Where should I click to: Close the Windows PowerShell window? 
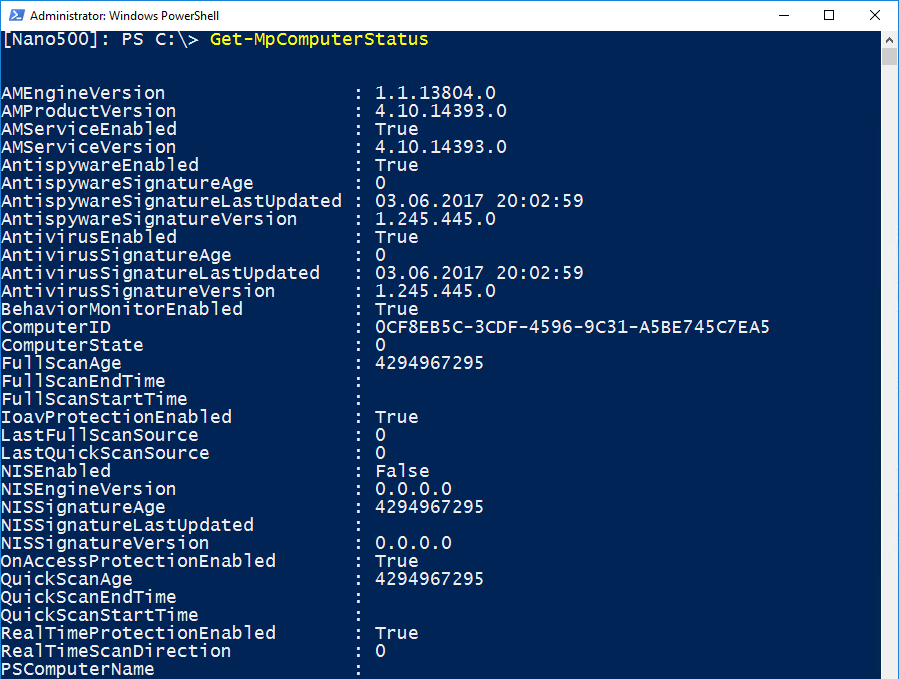click(875, 16)
